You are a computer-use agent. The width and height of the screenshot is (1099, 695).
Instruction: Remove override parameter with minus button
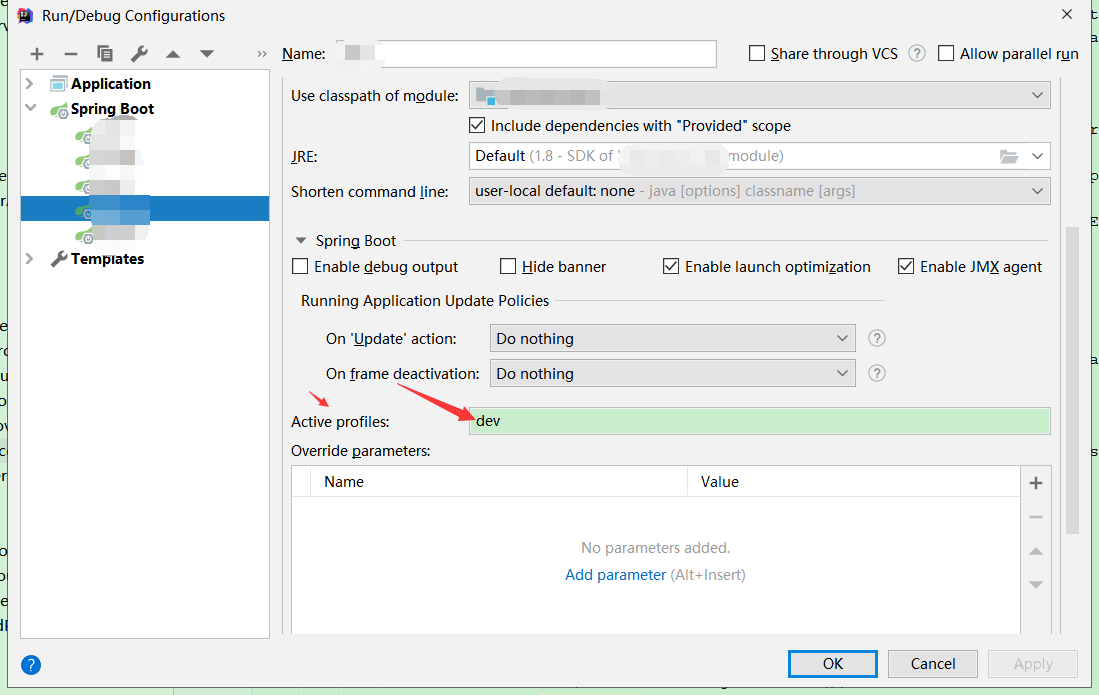pos(1036,517)
